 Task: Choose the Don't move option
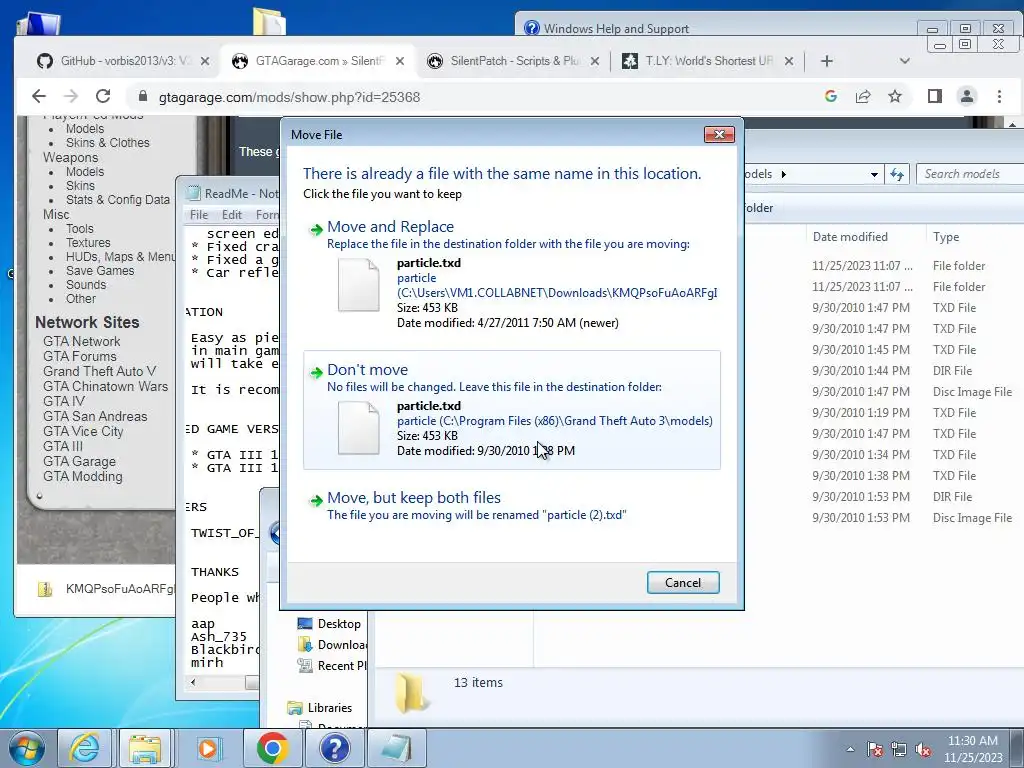(512, 409)
